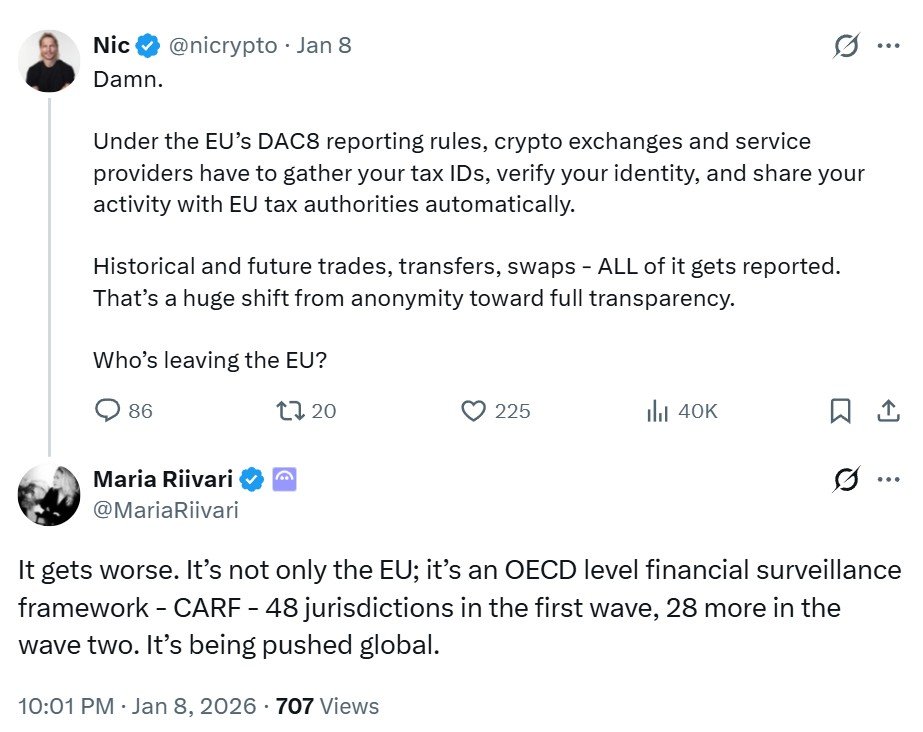Repost Nic's tweet

pos(290,411)
